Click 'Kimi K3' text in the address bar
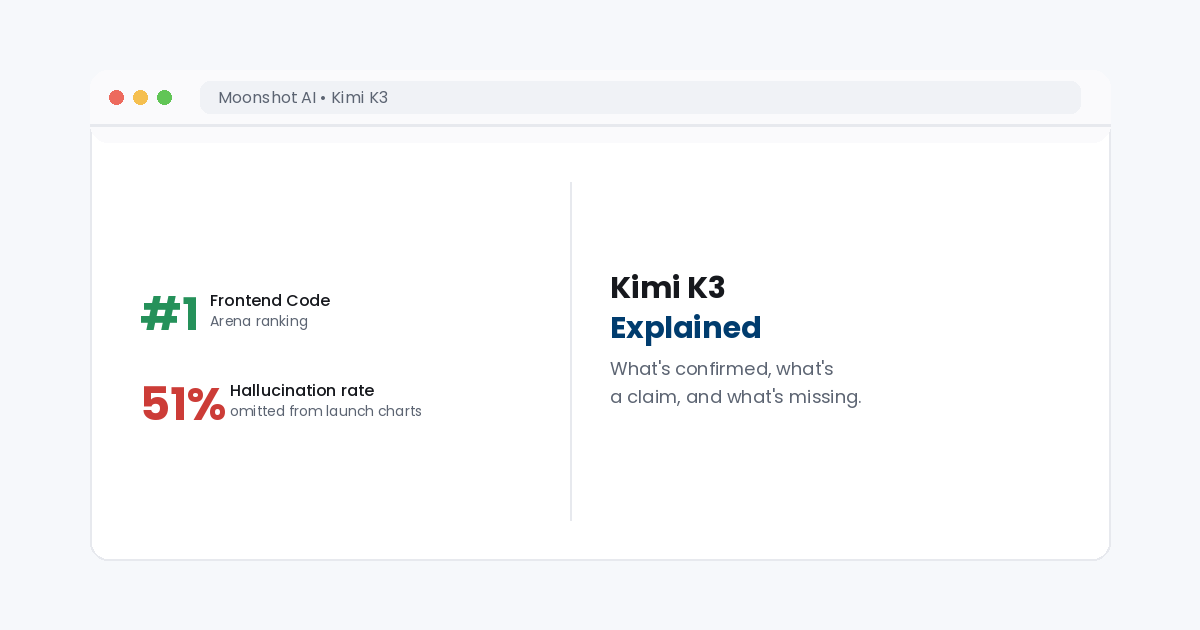Image resolution: width=1200 pixels, height=630 pixels. click(359, 98)
